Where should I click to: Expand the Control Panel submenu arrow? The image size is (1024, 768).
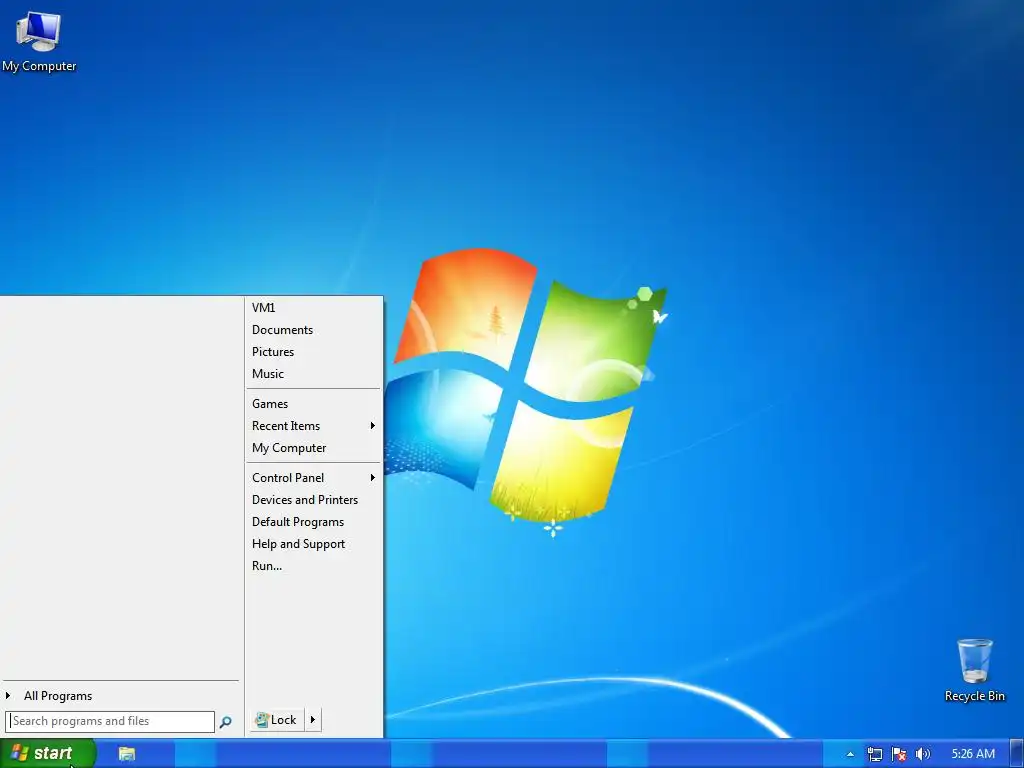tap(372, 478)
